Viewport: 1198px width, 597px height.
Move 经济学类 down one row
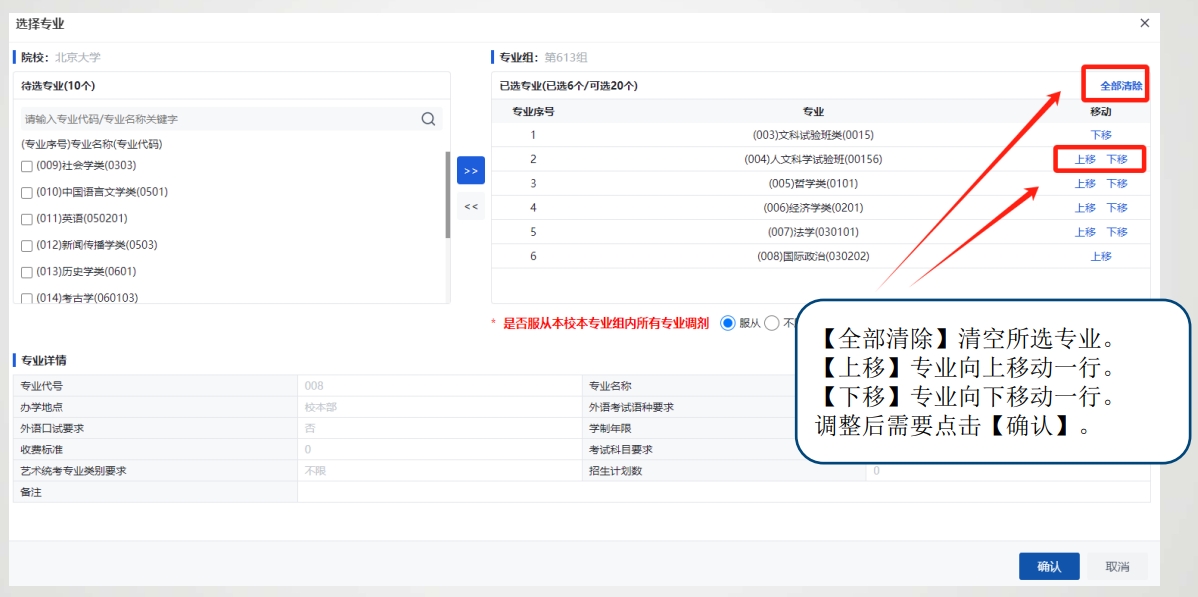(x=1117, y=208)
